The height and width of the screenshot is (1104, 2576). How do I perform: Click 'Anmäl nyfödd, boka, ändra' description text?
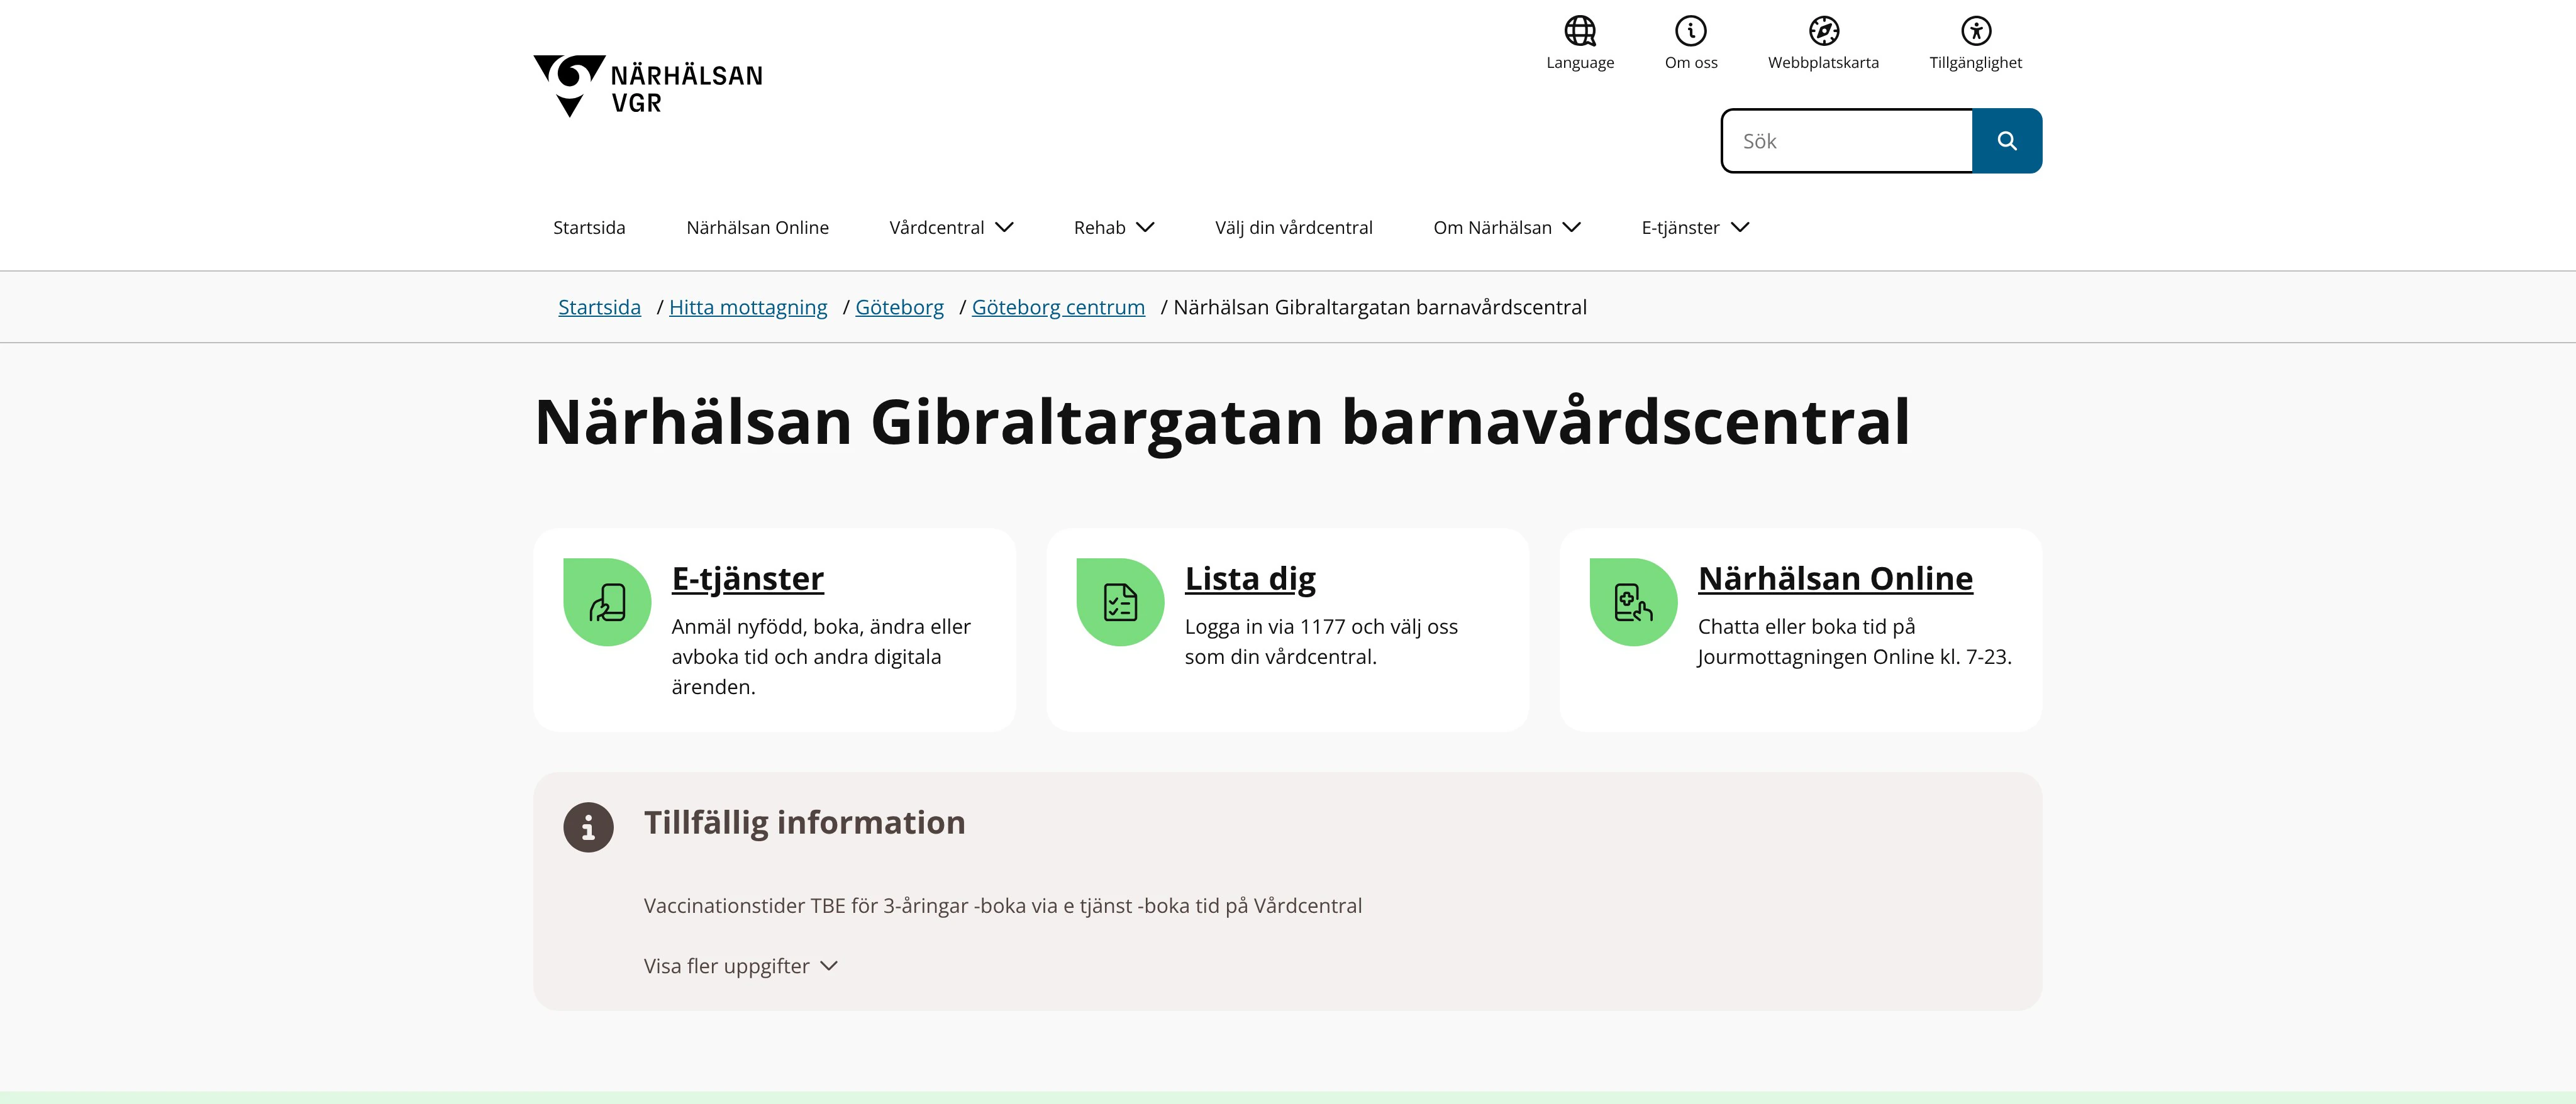(x=821, y=656)
